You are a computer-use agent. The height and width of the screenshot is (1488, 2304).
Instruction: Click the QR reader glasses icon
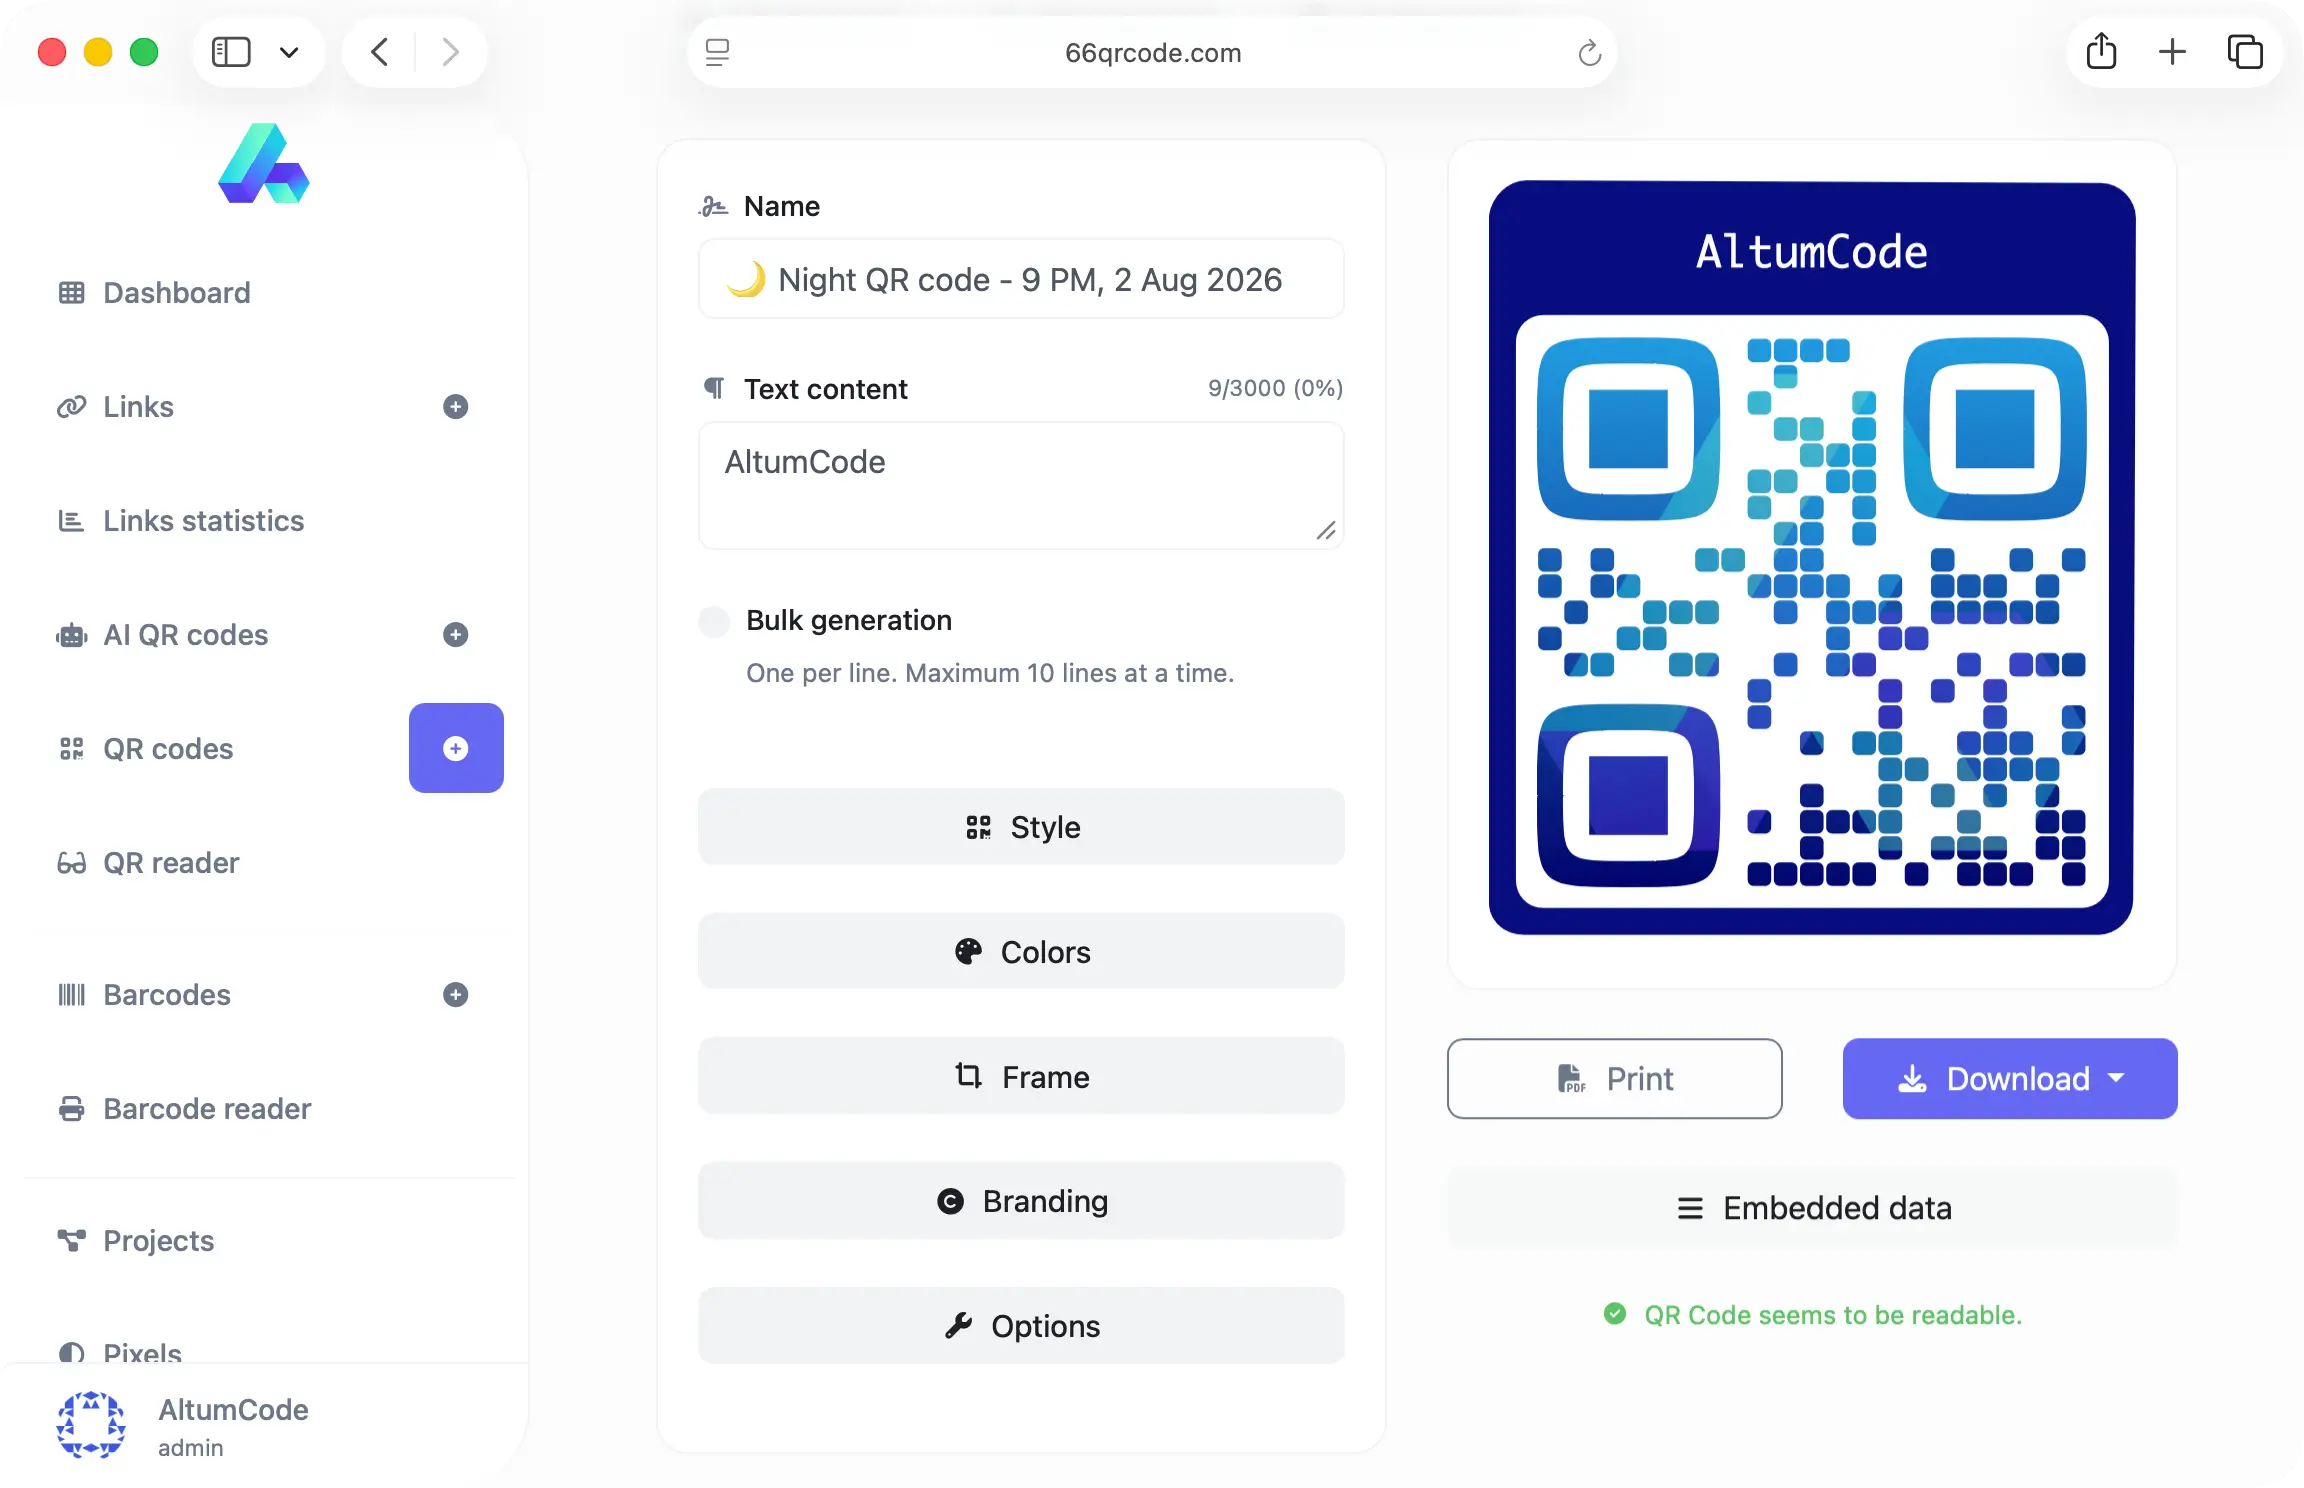pyautogui.click(x=71, y=863)
